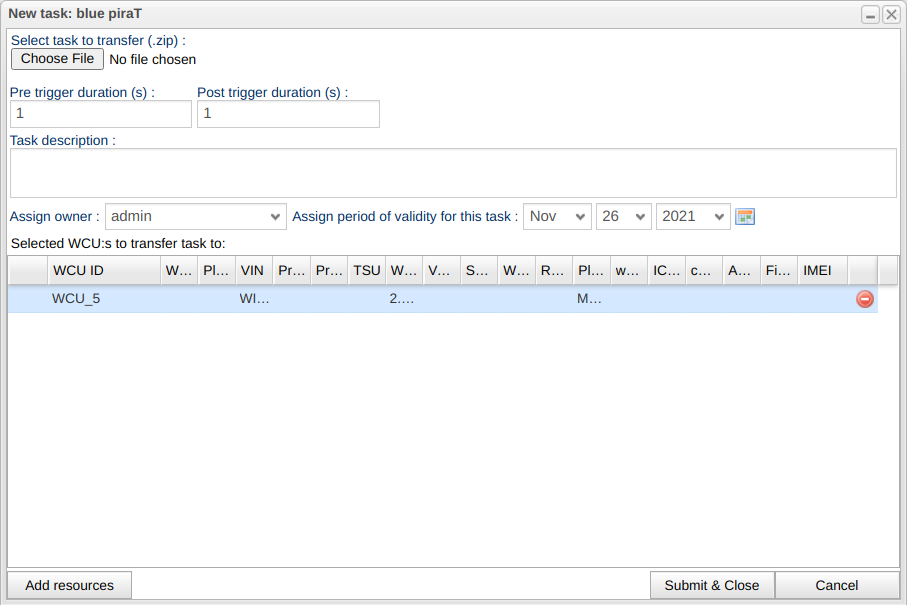Open the year dropdown showing 2021
The width and height of the screenshot is (907, 605).
(693, 216)
